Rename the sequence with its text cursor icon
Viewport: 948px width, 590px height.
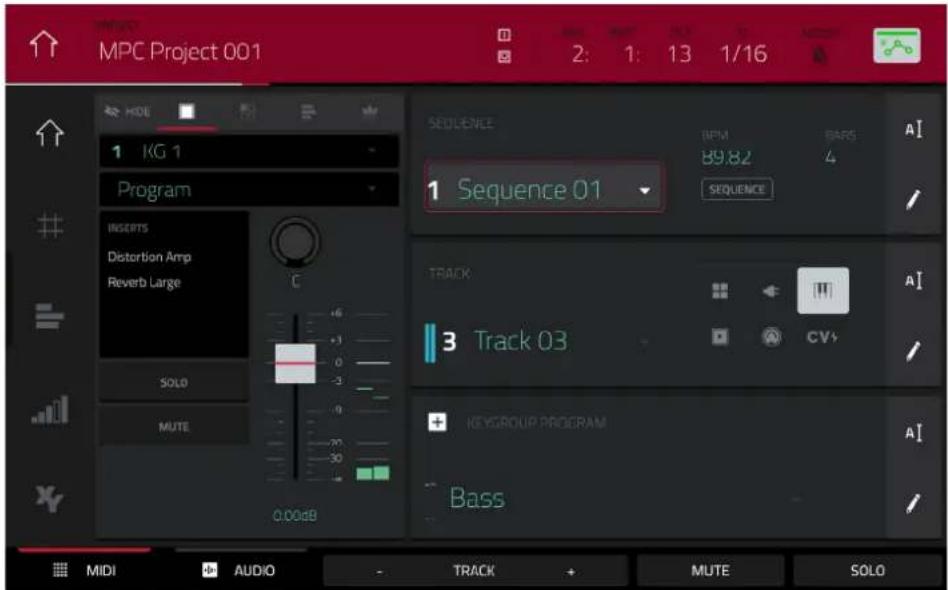[x=914, y=129]
